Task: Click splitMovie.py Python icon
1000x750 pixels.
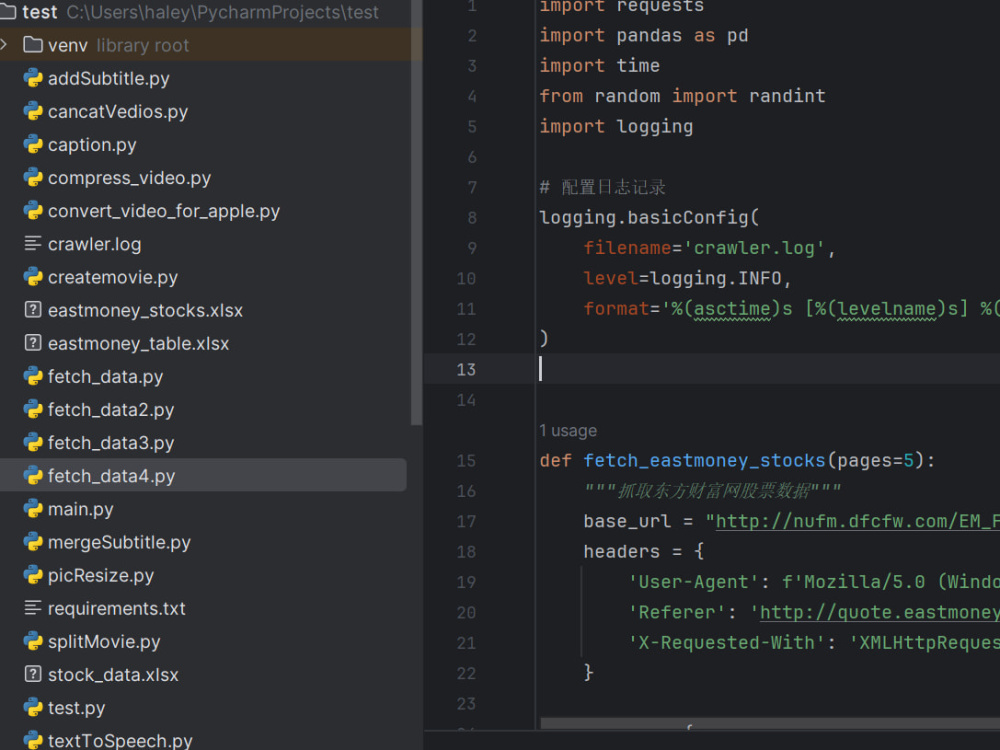Action: pyautogui.click(x=33, y=641)
